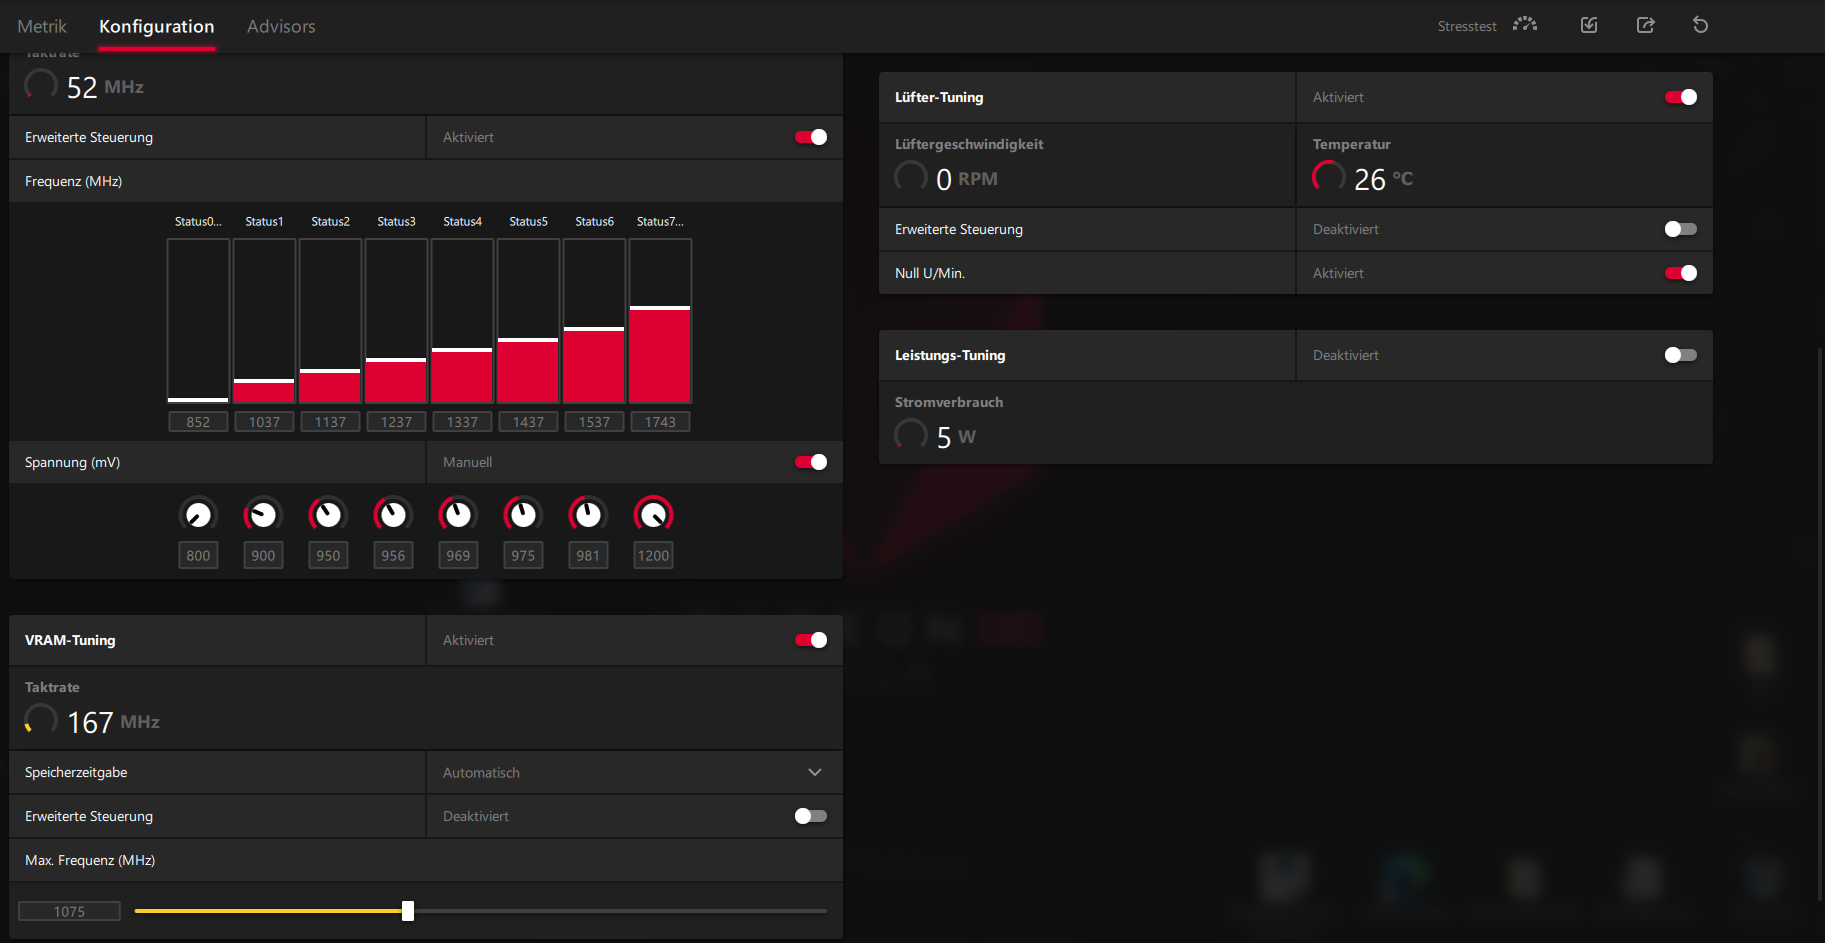Image resolution: width=1825 pixels, height=943 pixels.
Task: Open the Advisors tab
Action: coord(281,26)
